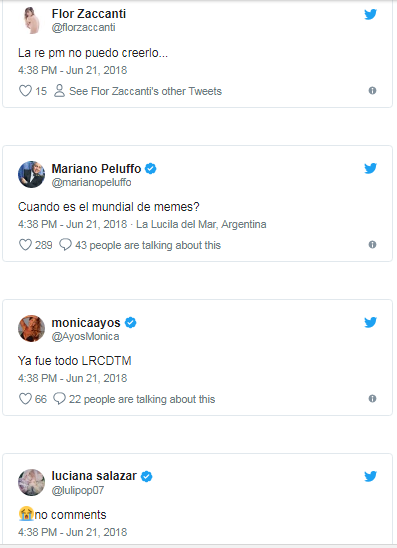Like Mariano Peluffo's tweet with heart icon

click(25, 245)
